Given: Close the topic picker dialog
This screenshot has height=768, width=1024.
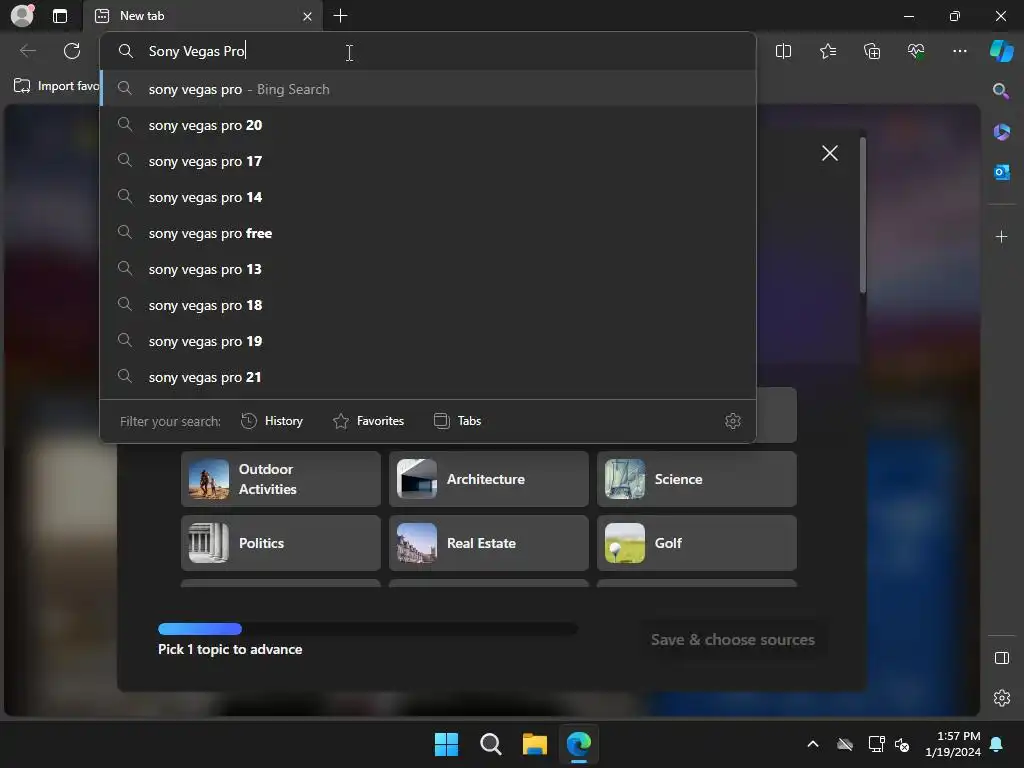Looking at the screenshot, I should point(829,153).
